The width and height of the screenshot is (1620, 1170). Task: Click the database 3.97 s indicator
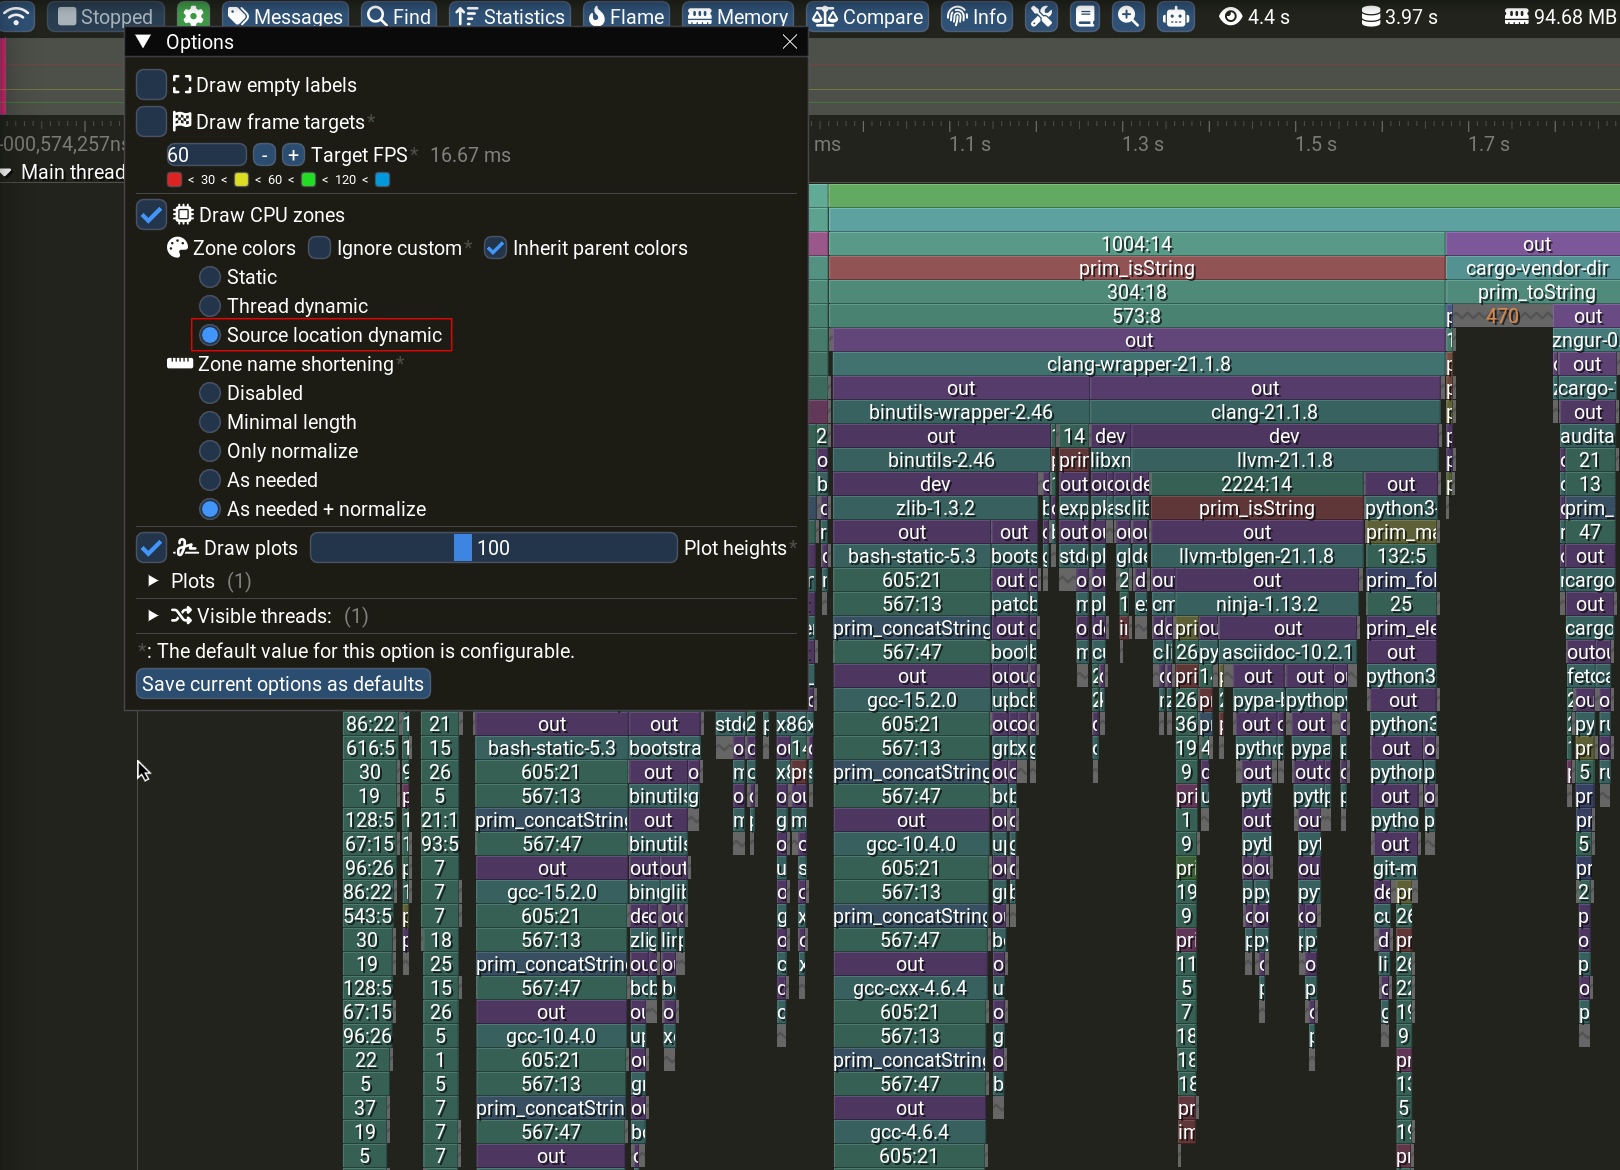pyautogui.click(x=1399, y=16)
